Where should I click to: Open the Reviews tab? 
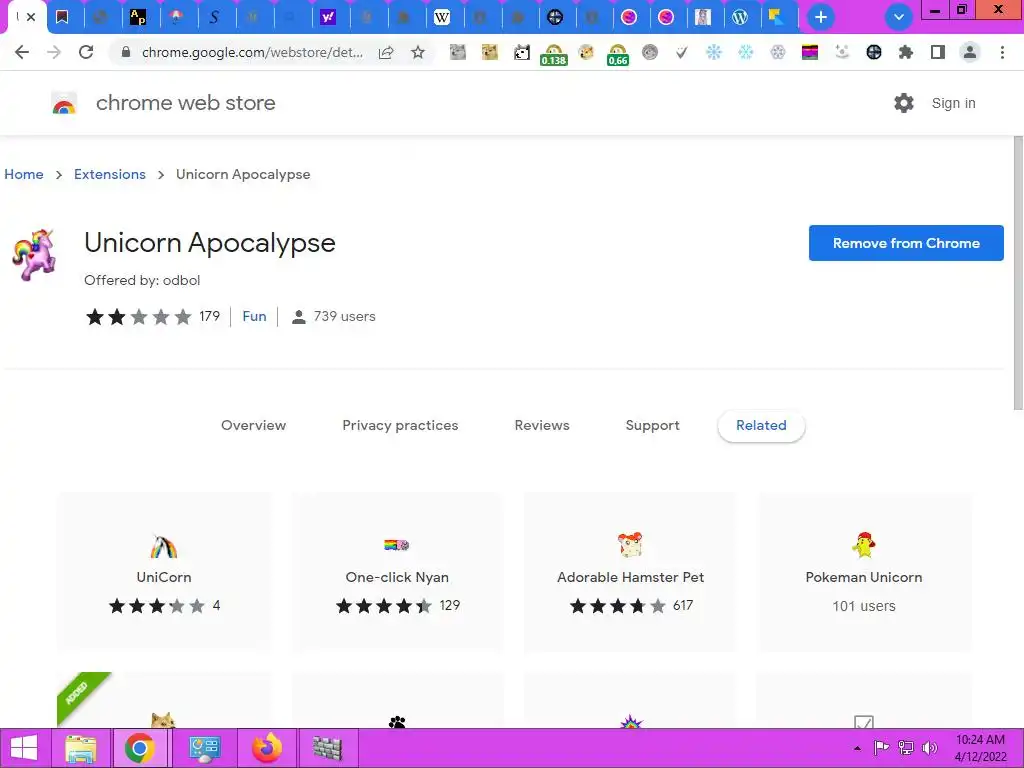[542, 425]
